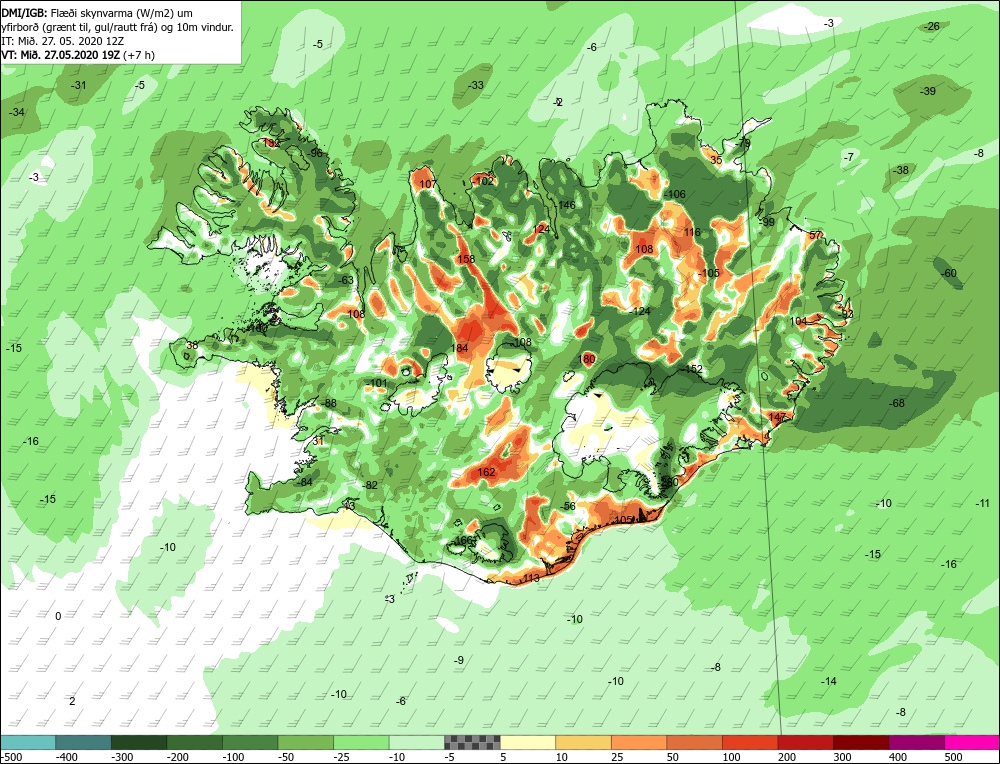
Task: Click the '-101' value in west Iceland
Action: [x=377, y=383]
